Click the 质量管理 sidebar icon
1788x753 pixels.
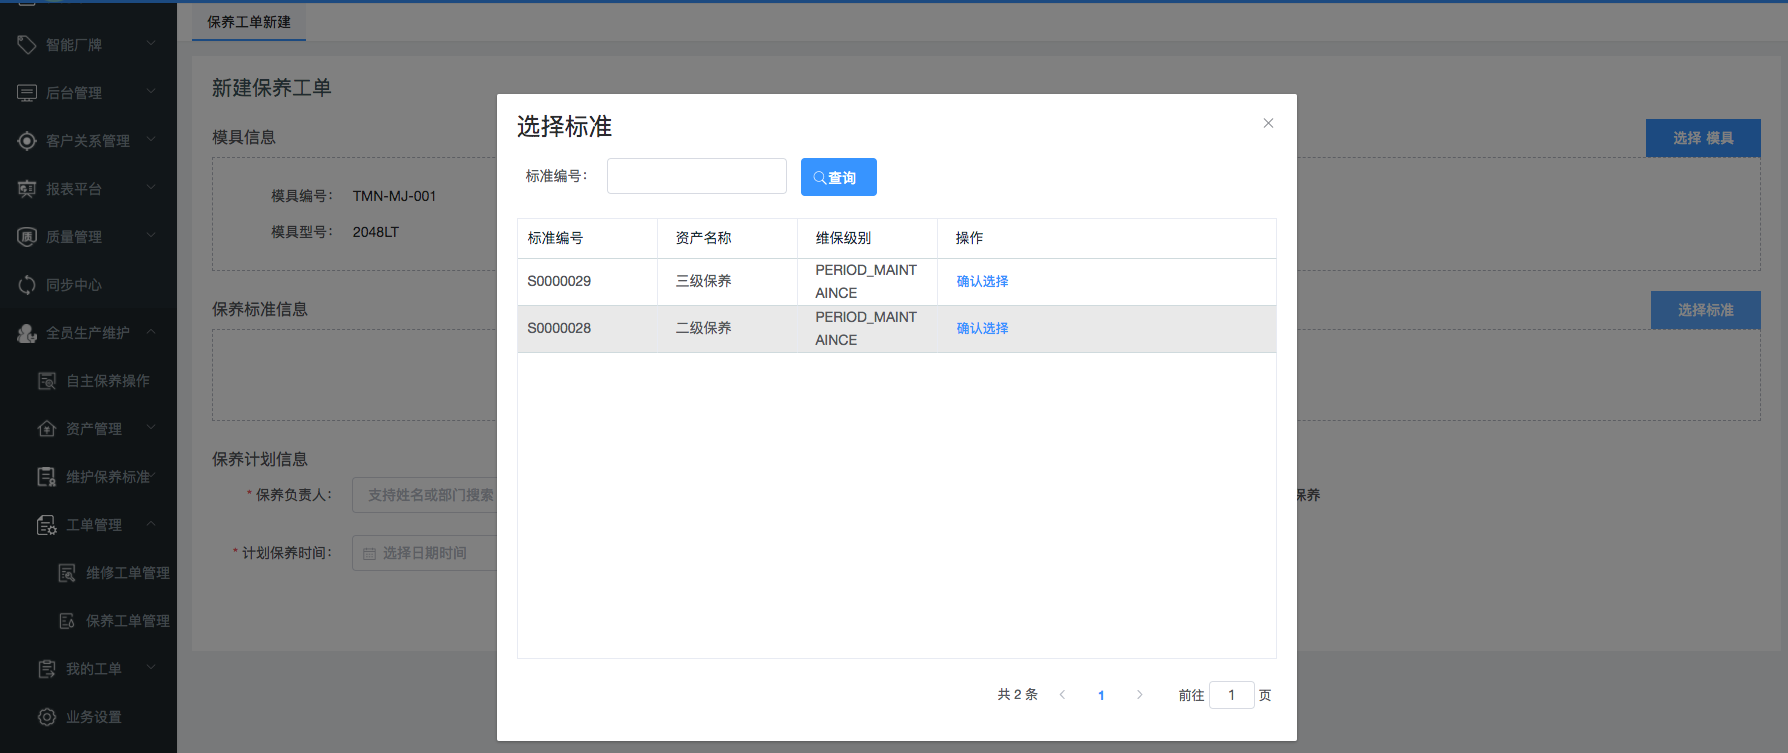27,237
